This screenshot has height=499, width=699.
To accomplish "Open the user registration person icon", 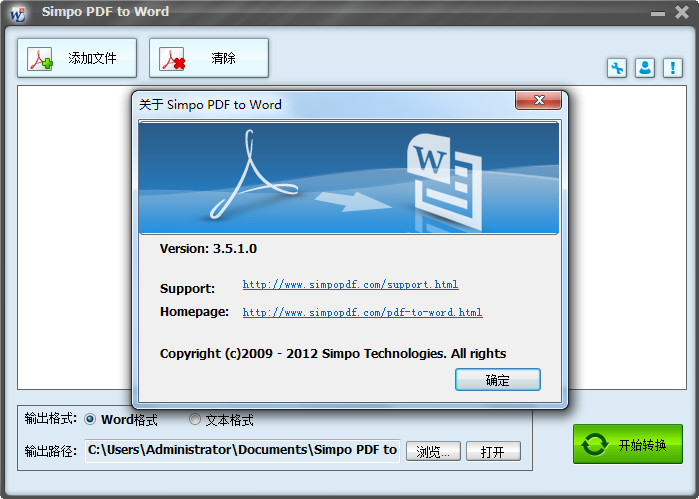I will (x=645, y=68).
